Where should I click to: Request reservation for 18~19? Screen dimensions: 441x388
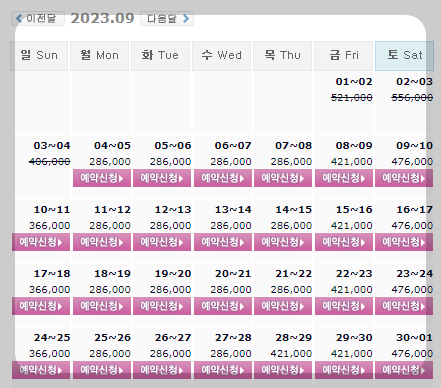tap(102, 306)
